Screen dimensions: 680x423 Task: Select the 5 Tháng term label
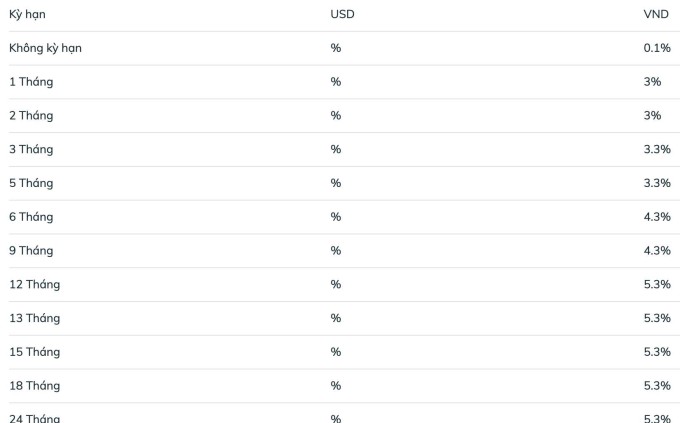pos(31,183)
